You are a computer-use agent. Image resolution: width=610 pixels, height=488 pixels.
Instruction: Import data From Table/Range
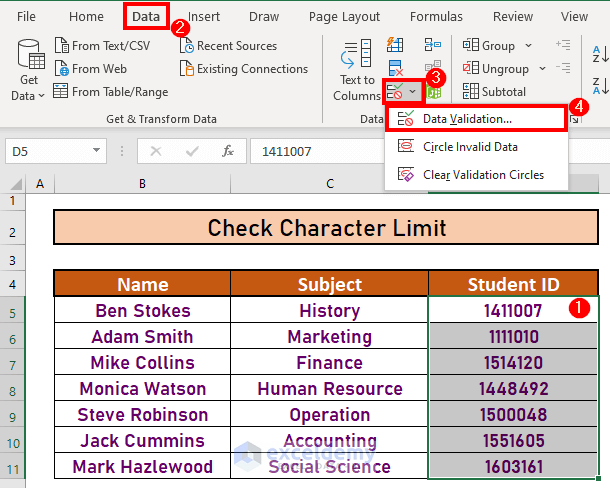coord(111,92)
